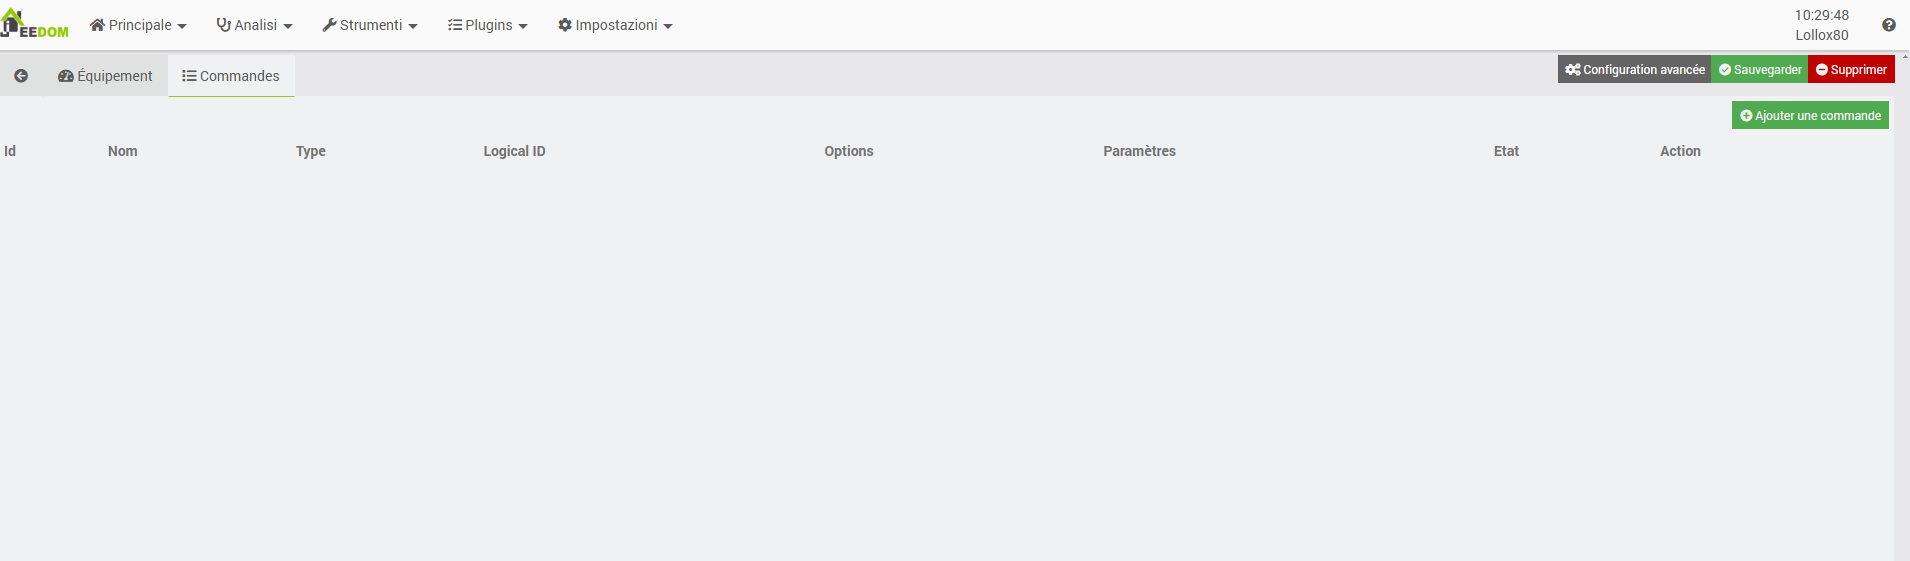Click the Etat column header

pos(1506,151)
